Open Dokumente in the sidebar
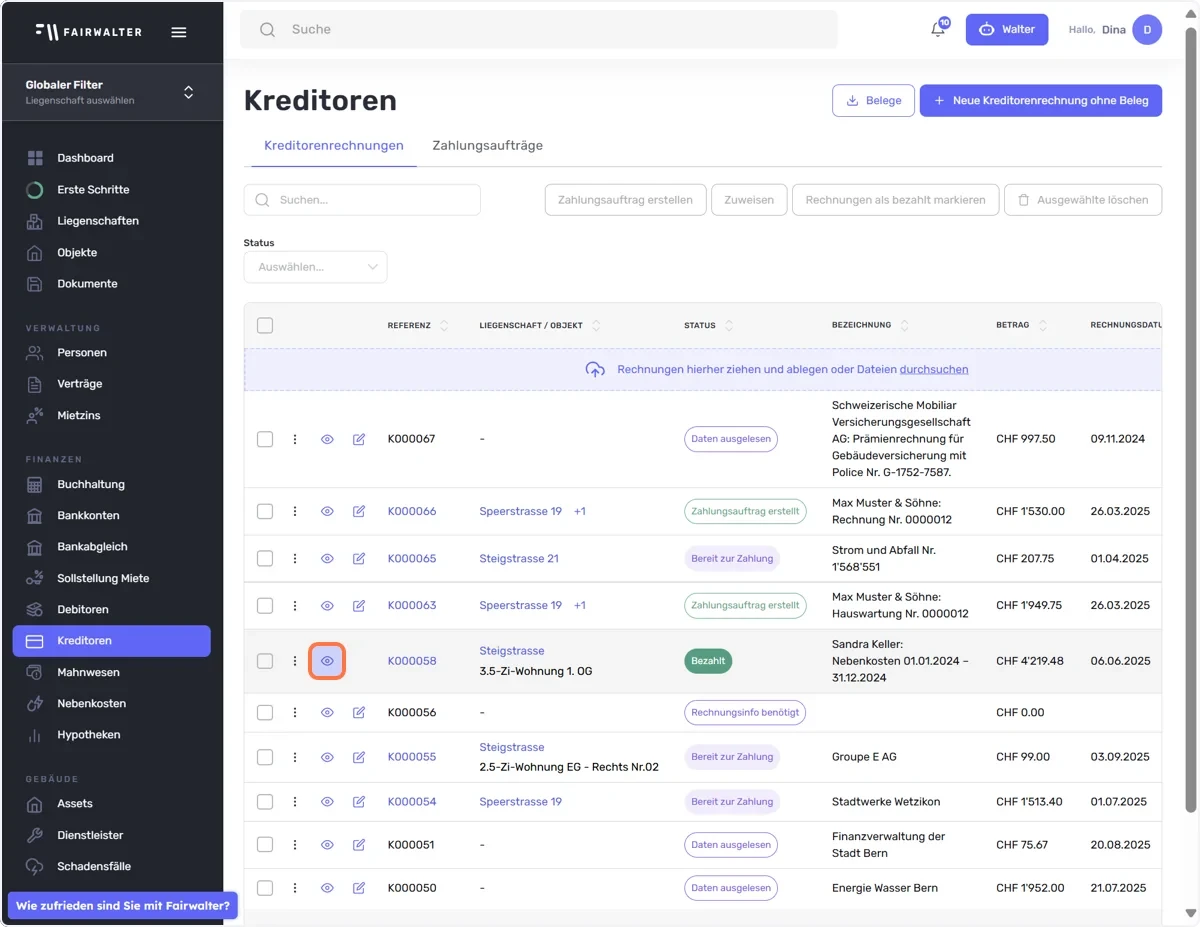The width and height of the screenshot is (1200, 927). 87,284
